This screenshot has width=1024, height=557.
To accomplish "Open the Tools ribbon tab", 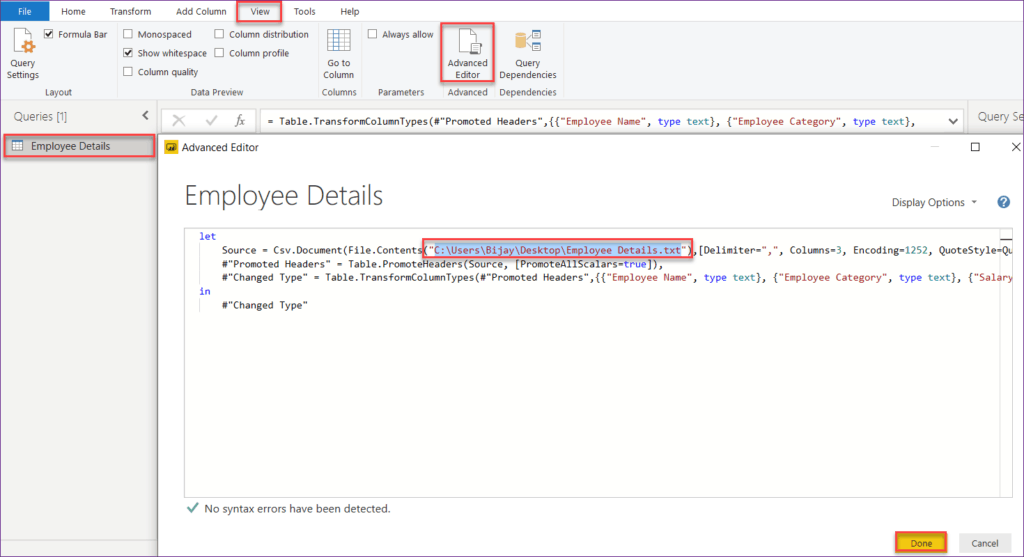I will (x=304, y=11).
